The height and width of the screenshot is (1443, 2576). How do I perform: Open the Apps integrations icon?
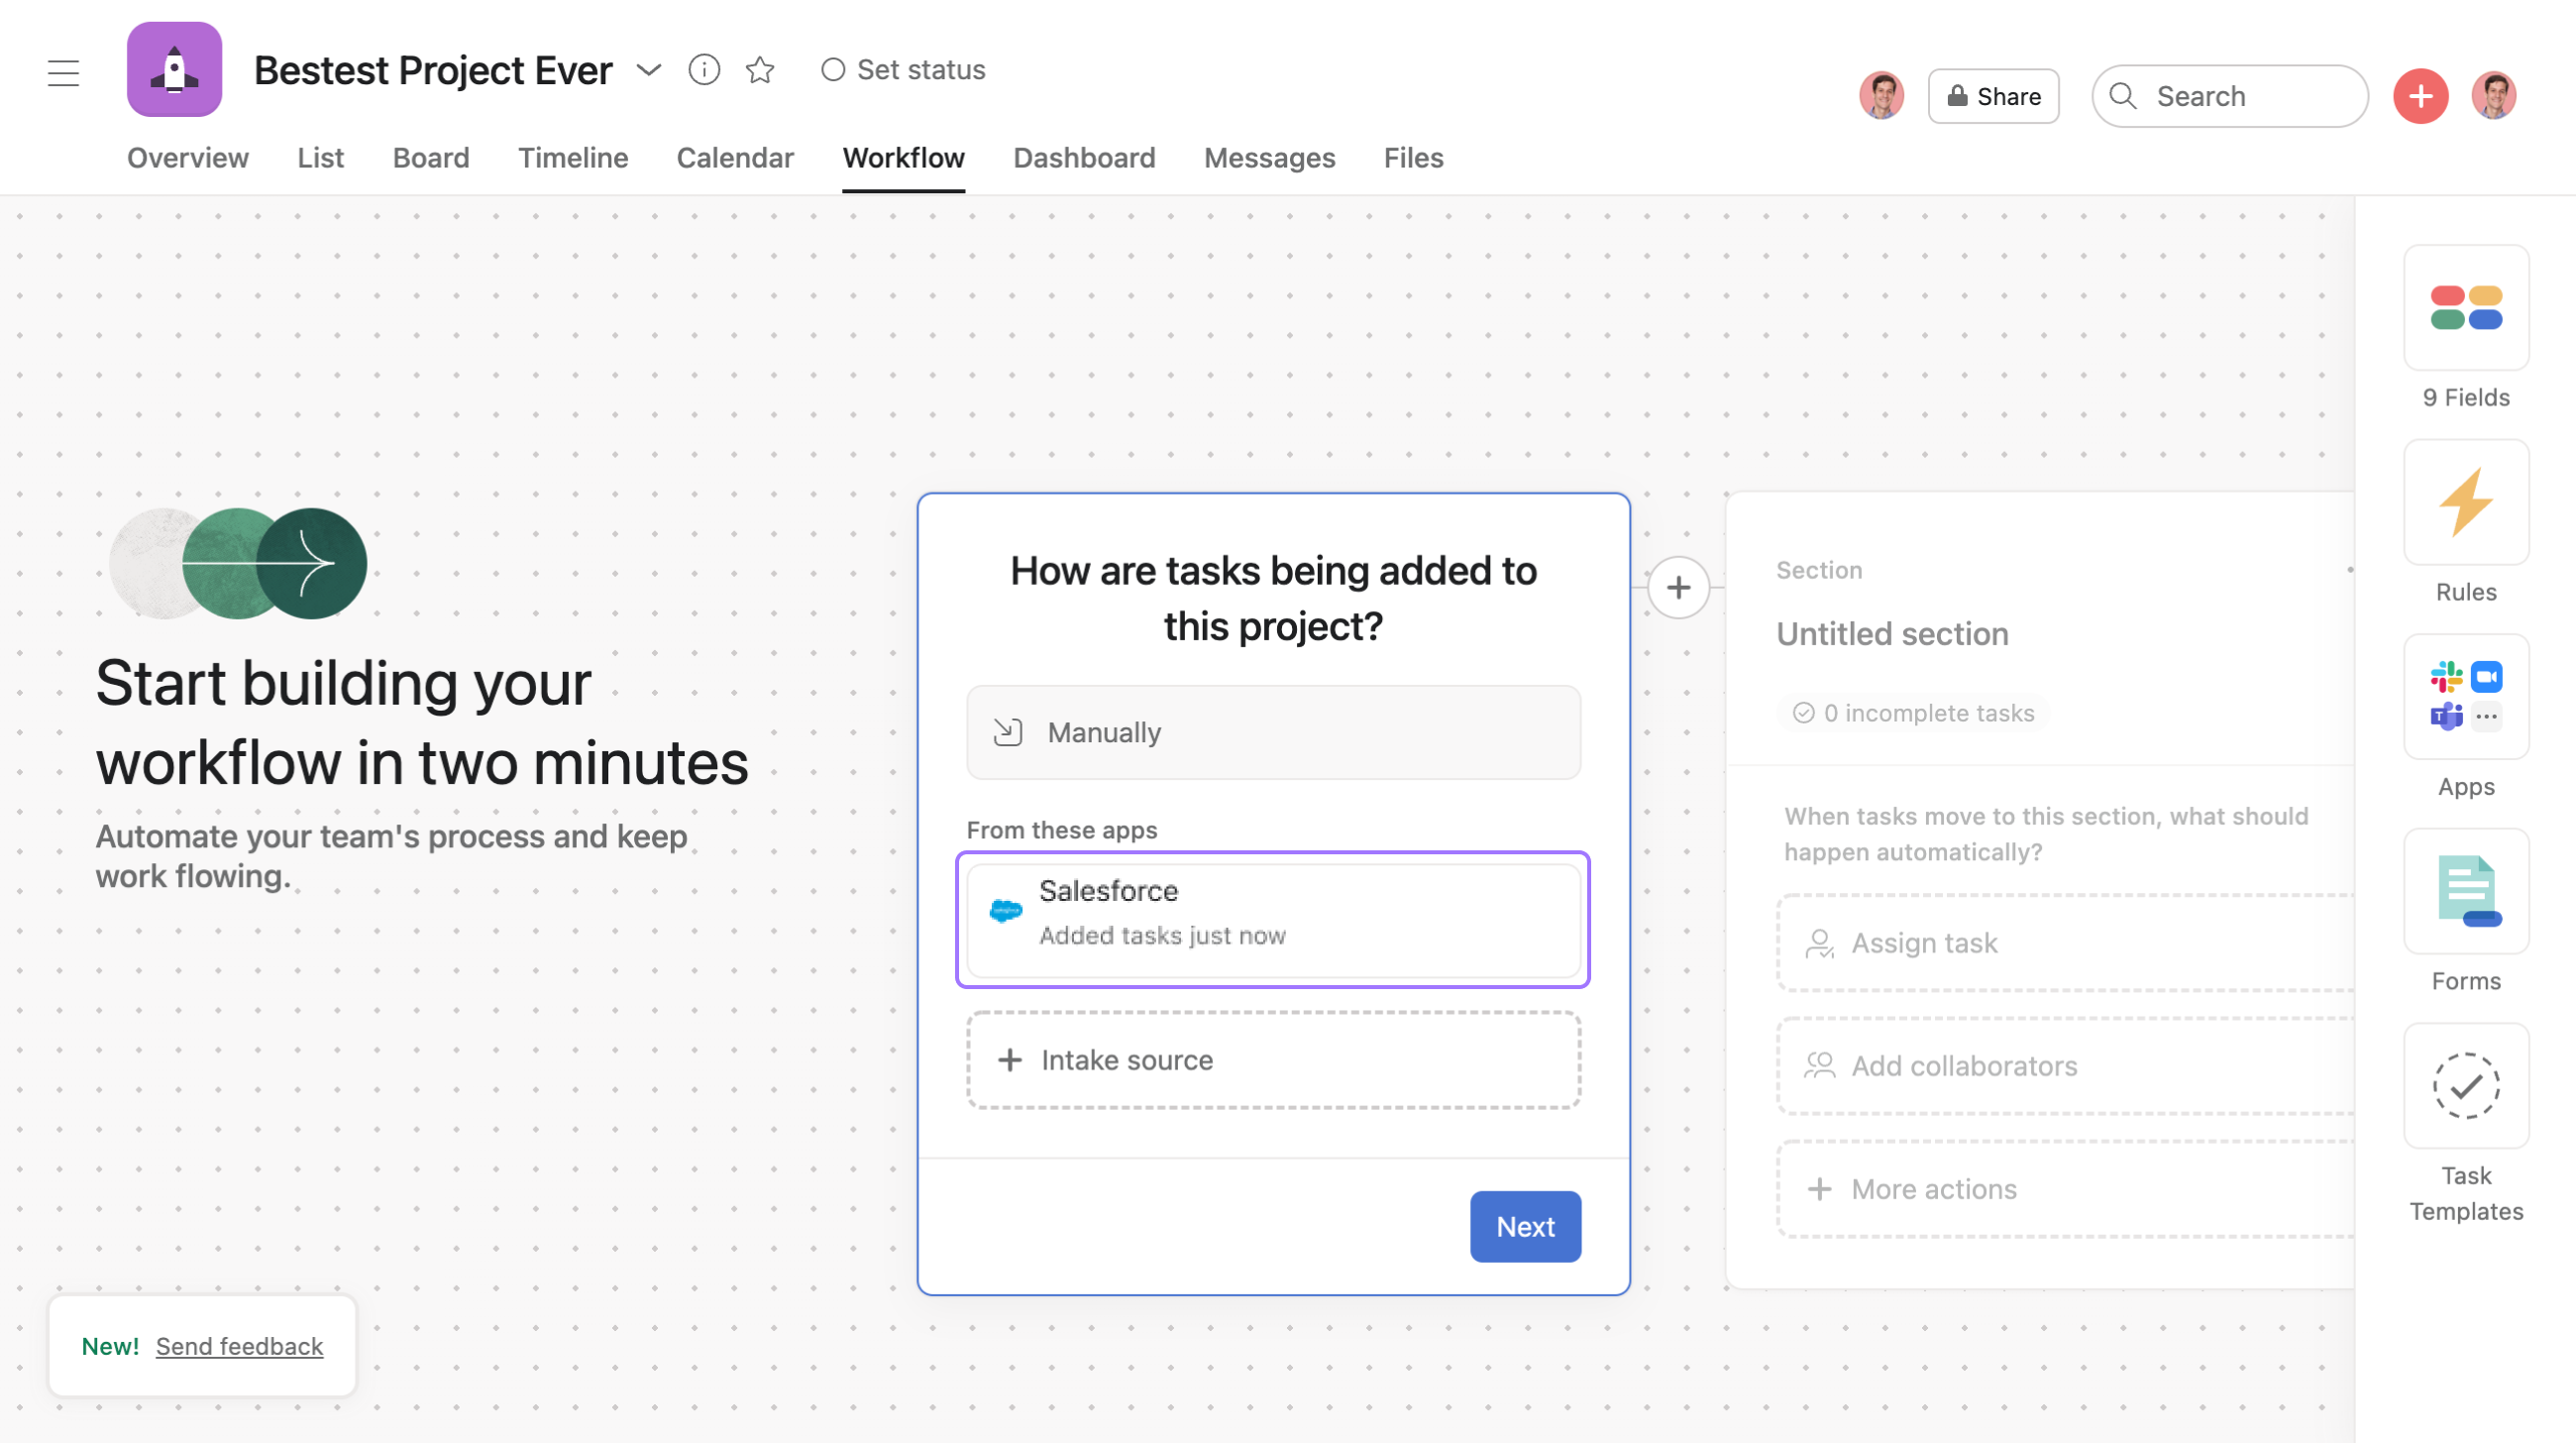tap(2466, 697)
